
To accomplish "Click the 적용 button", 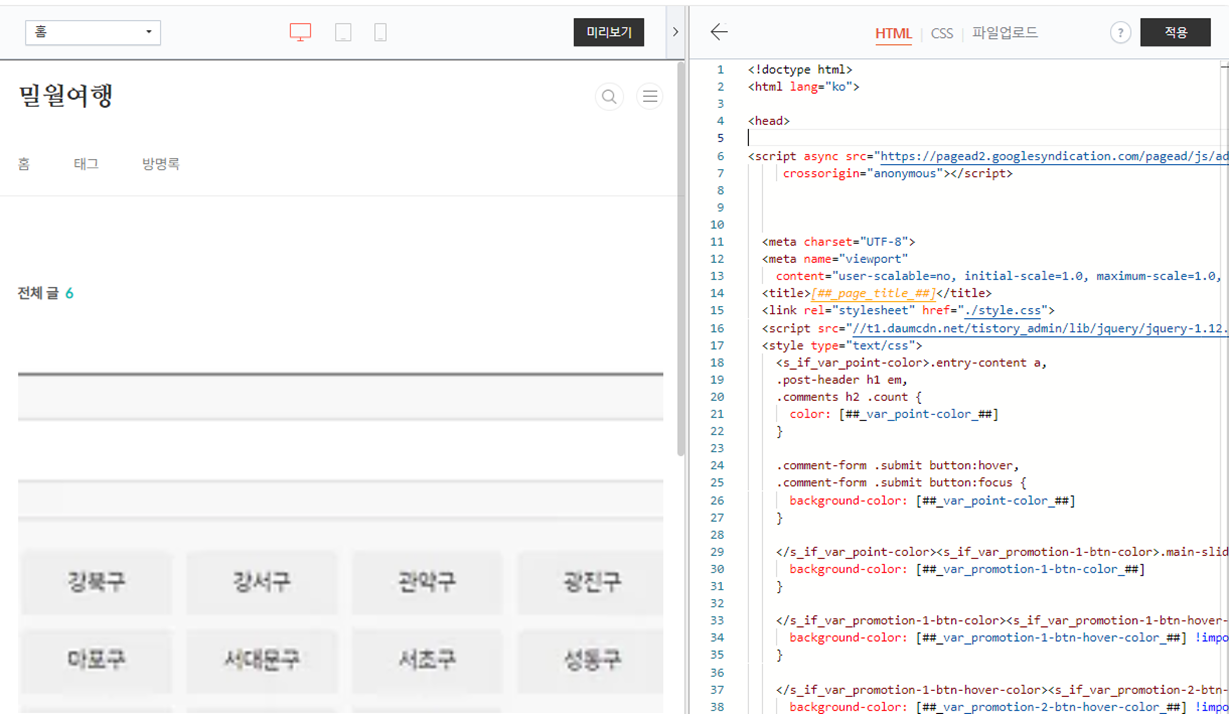I will 1175,32.
